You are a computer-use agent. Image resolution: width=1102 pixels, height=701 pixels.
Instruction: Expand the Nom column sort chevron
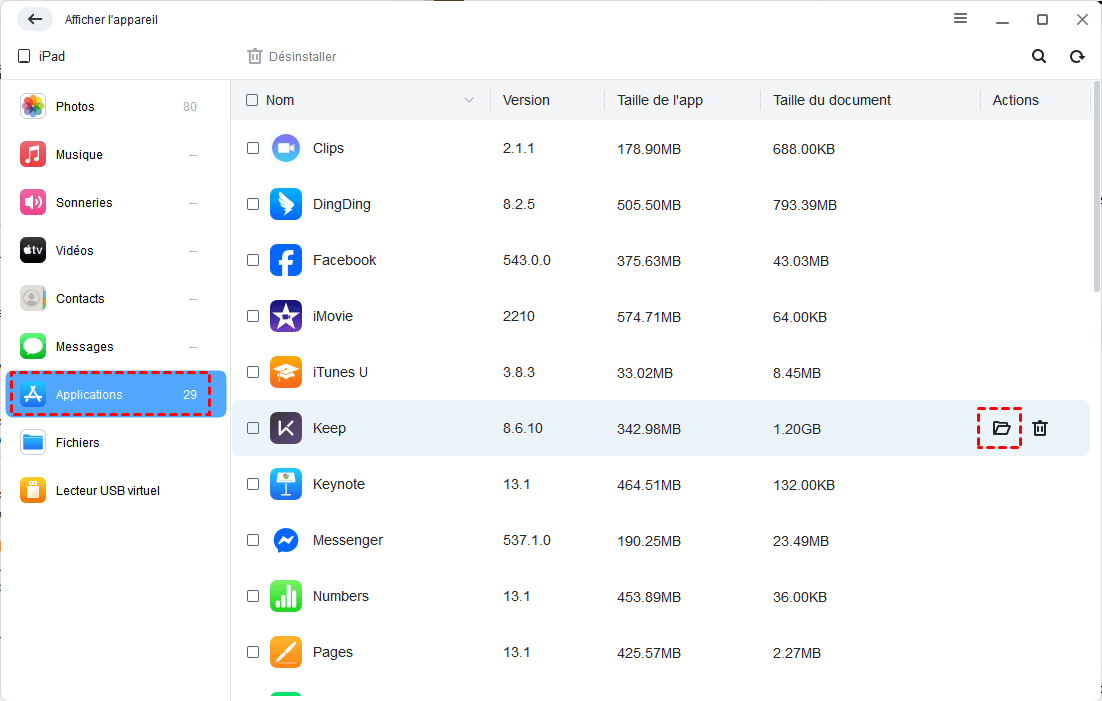tap(469, 101)
